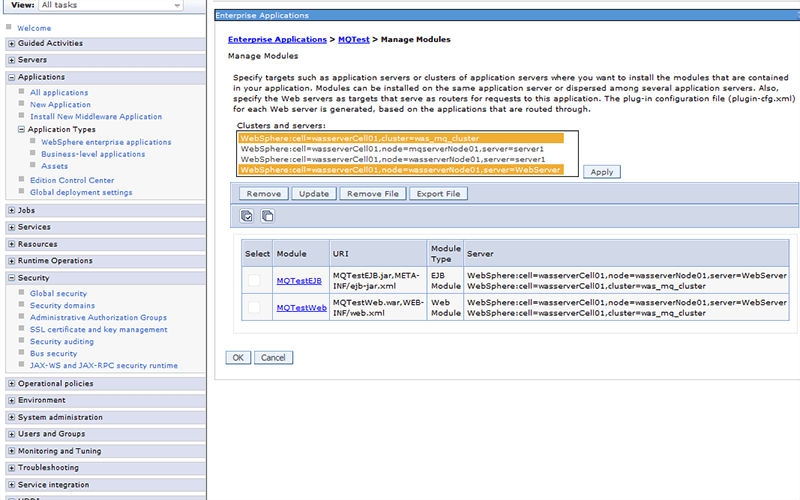Click OK to save module mappings

238,358
